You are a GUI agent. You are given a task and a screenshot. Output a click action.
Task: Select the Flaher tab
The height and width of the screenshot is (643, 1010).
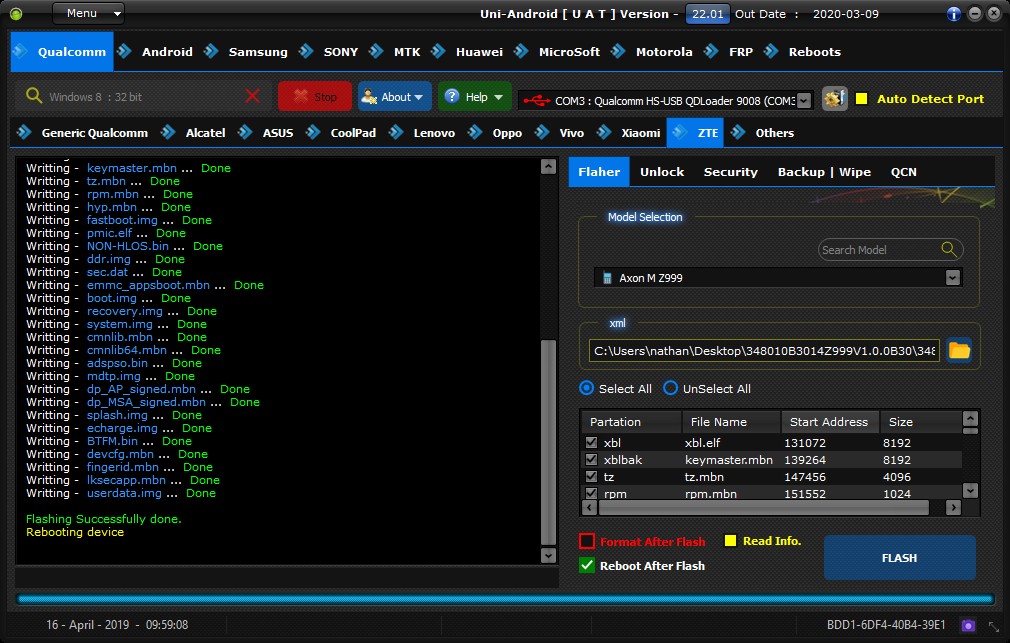coord(598,172)
